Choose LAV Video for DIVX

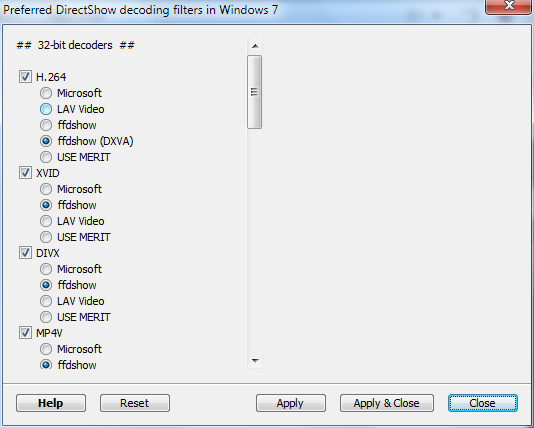46,301
